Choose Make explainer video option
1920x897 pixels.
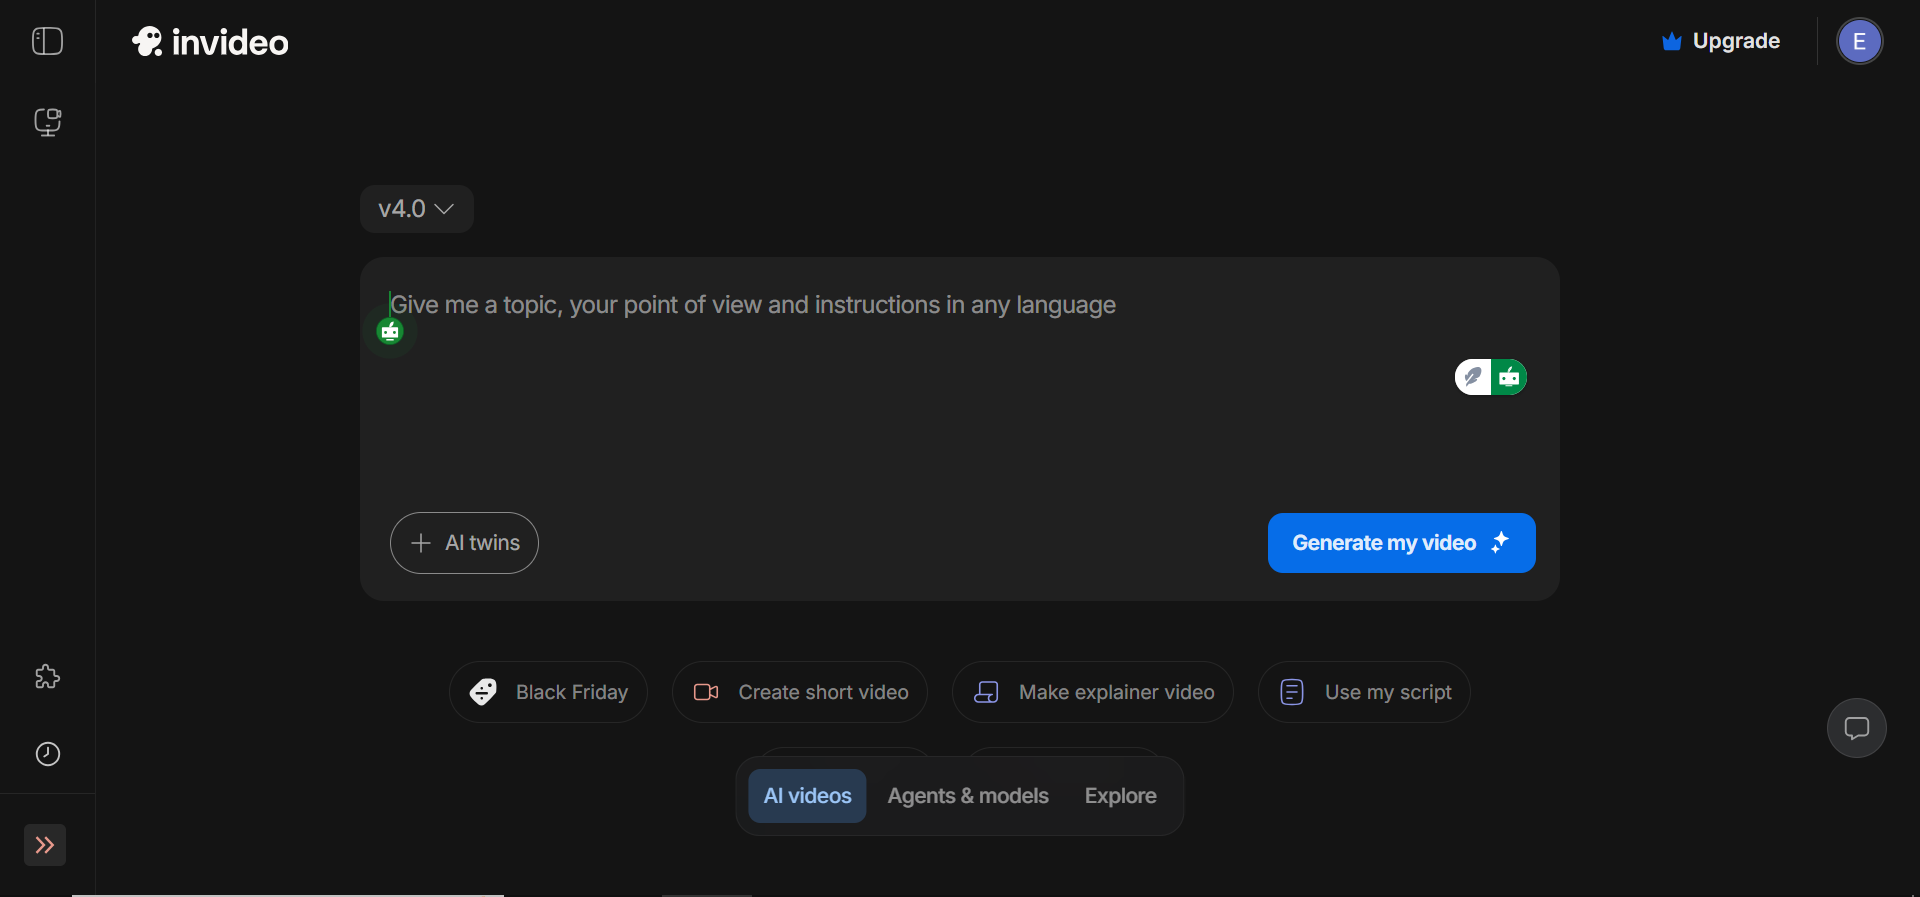pyautogui.click(x=1092, y=692)
